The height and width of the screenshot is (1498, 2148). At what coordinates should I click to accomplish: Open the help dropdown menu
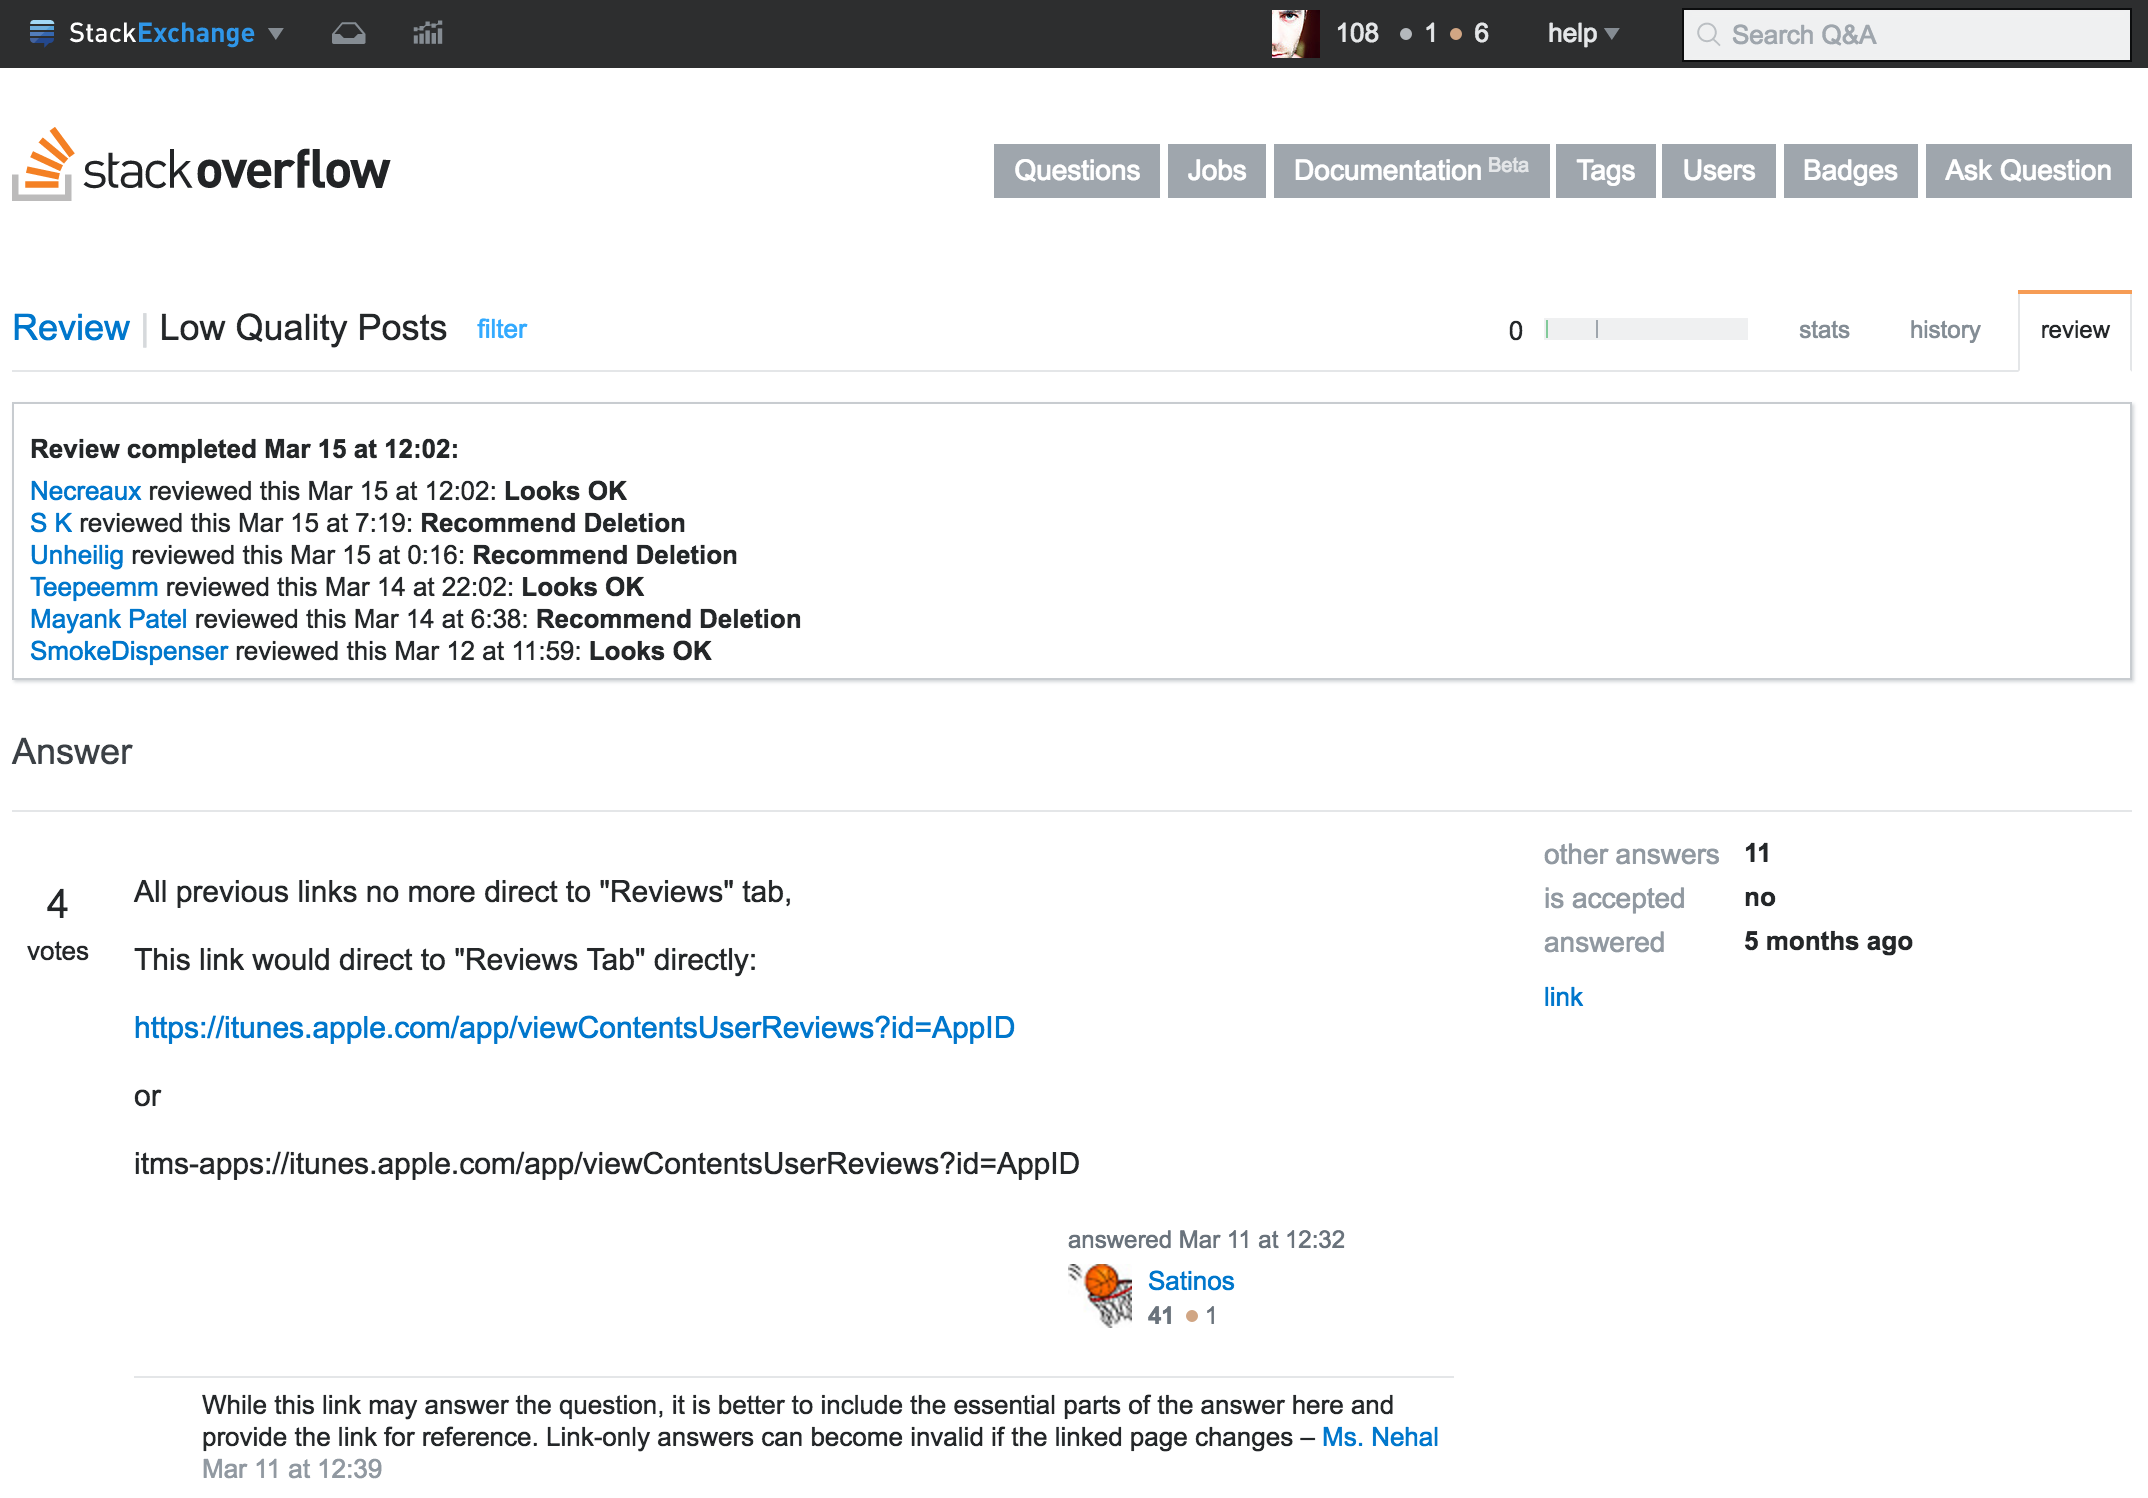coord(1582,34)
